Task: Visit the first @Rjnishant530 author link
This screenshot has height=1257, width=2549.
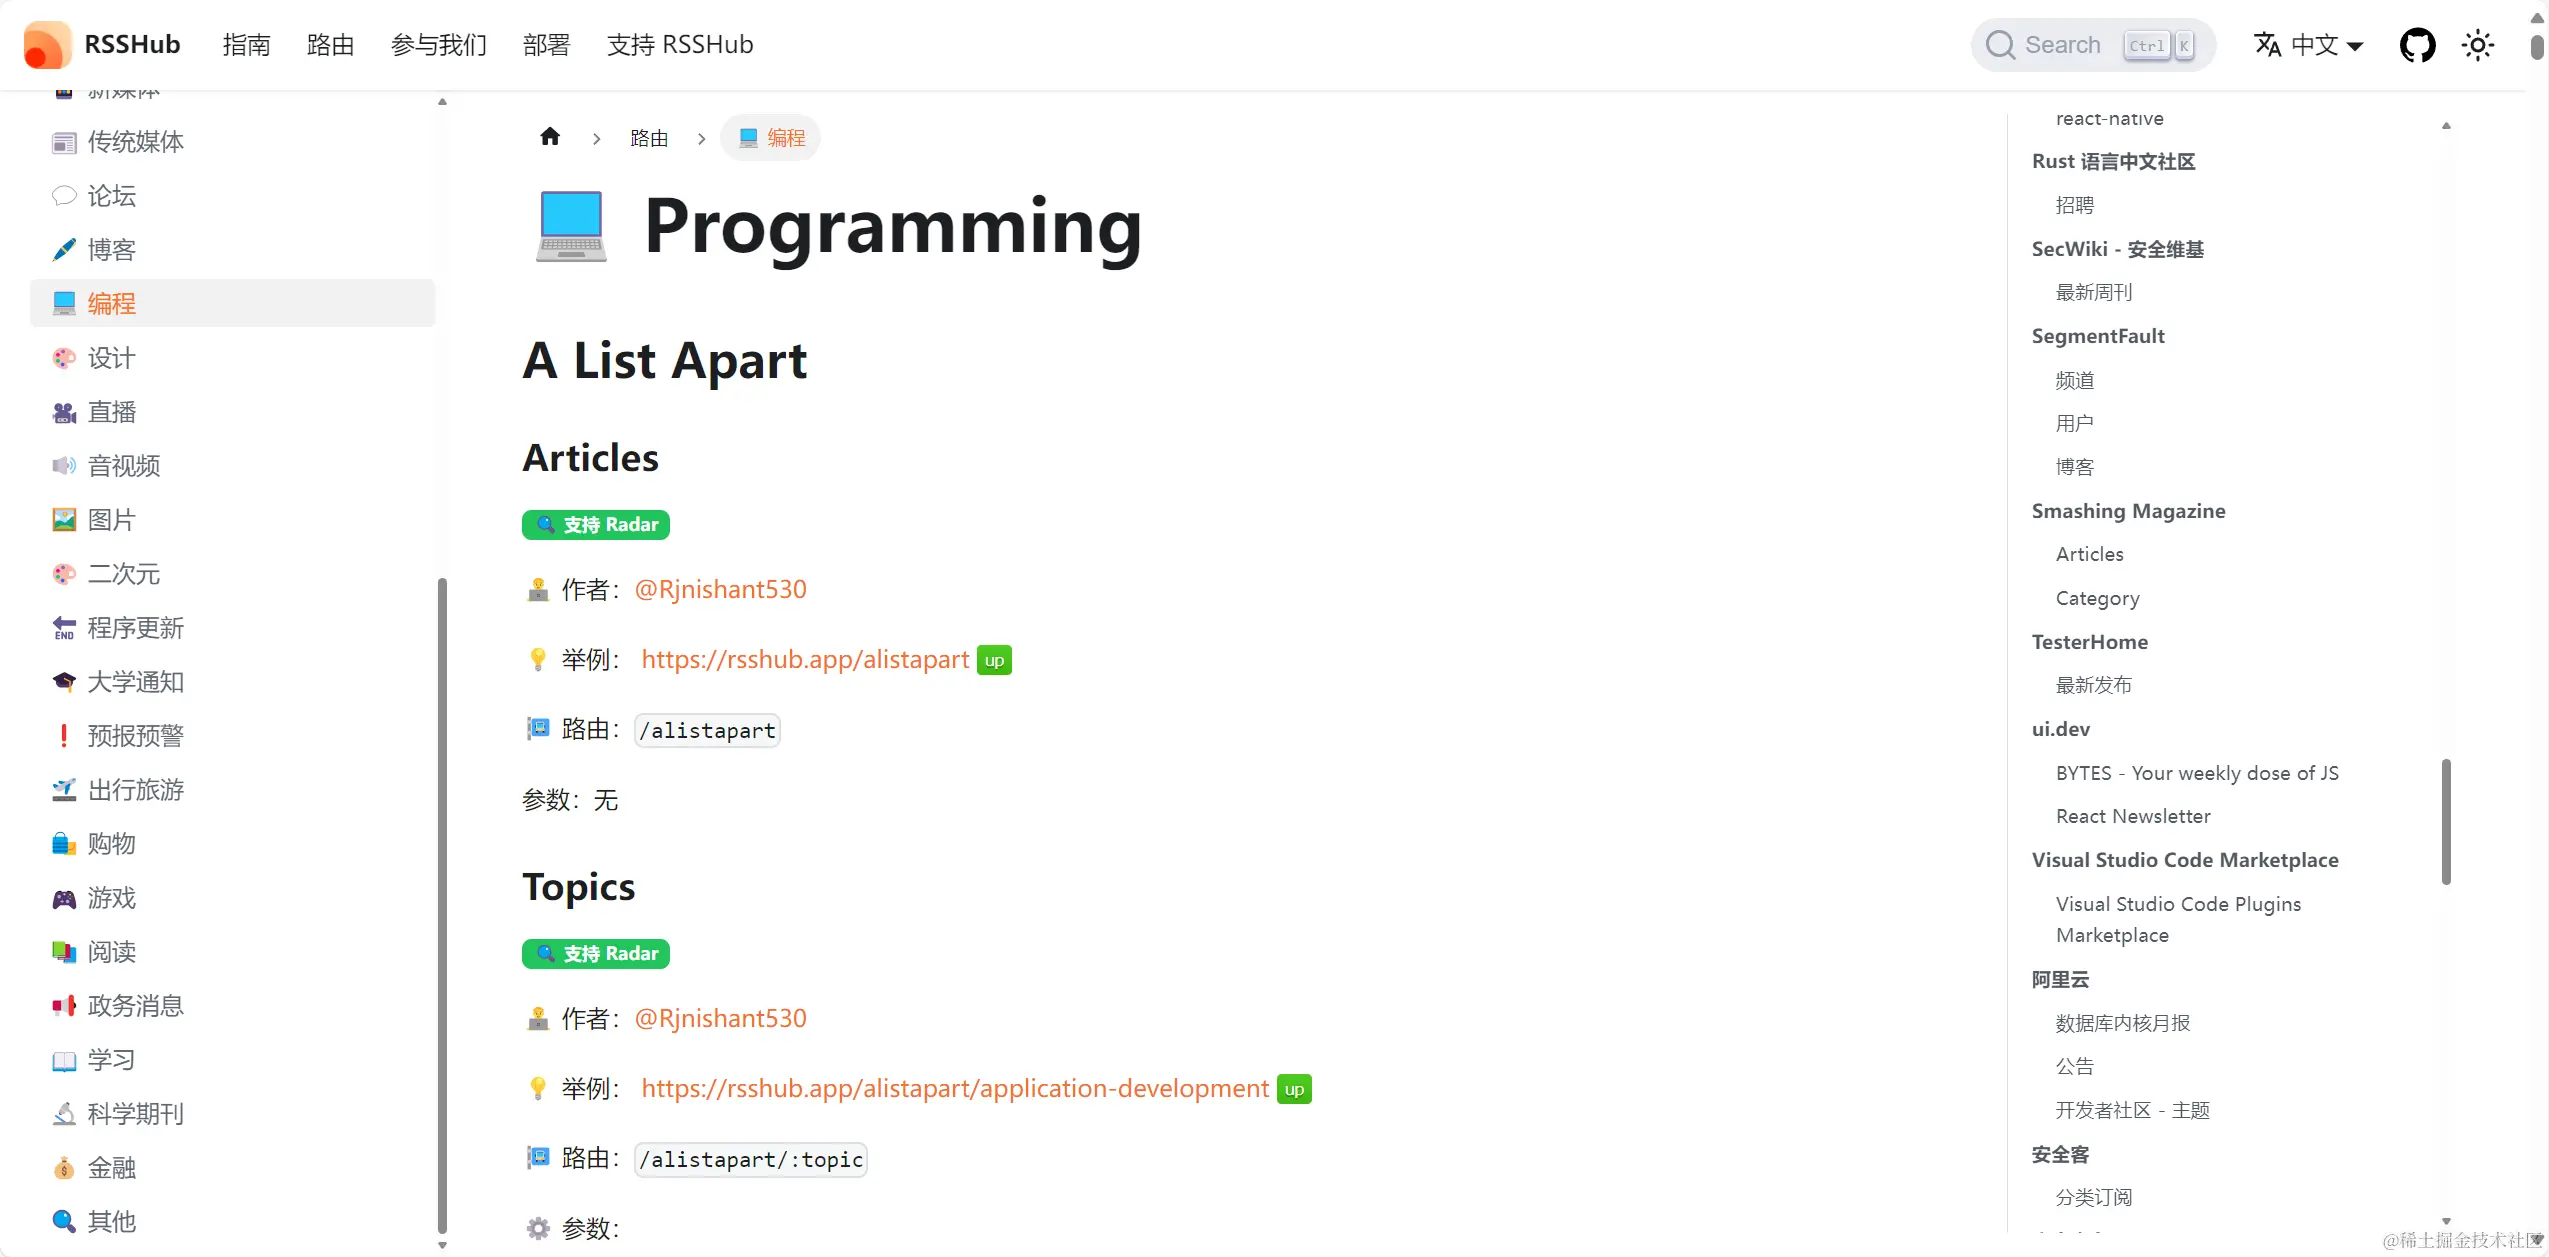Action: click(720, 590)
